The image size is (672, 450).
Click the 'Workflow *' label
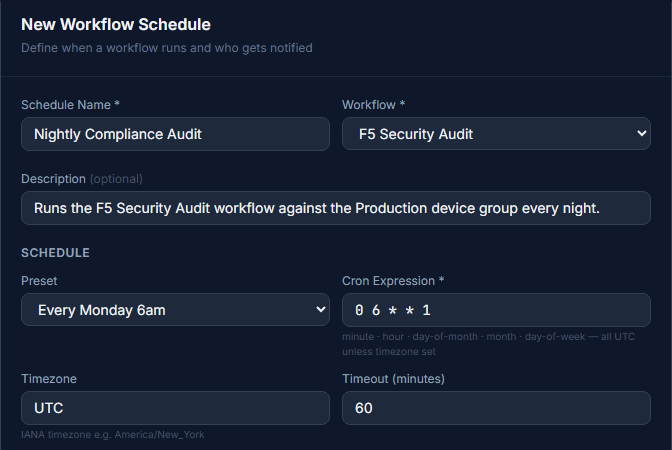coord(373,105)
